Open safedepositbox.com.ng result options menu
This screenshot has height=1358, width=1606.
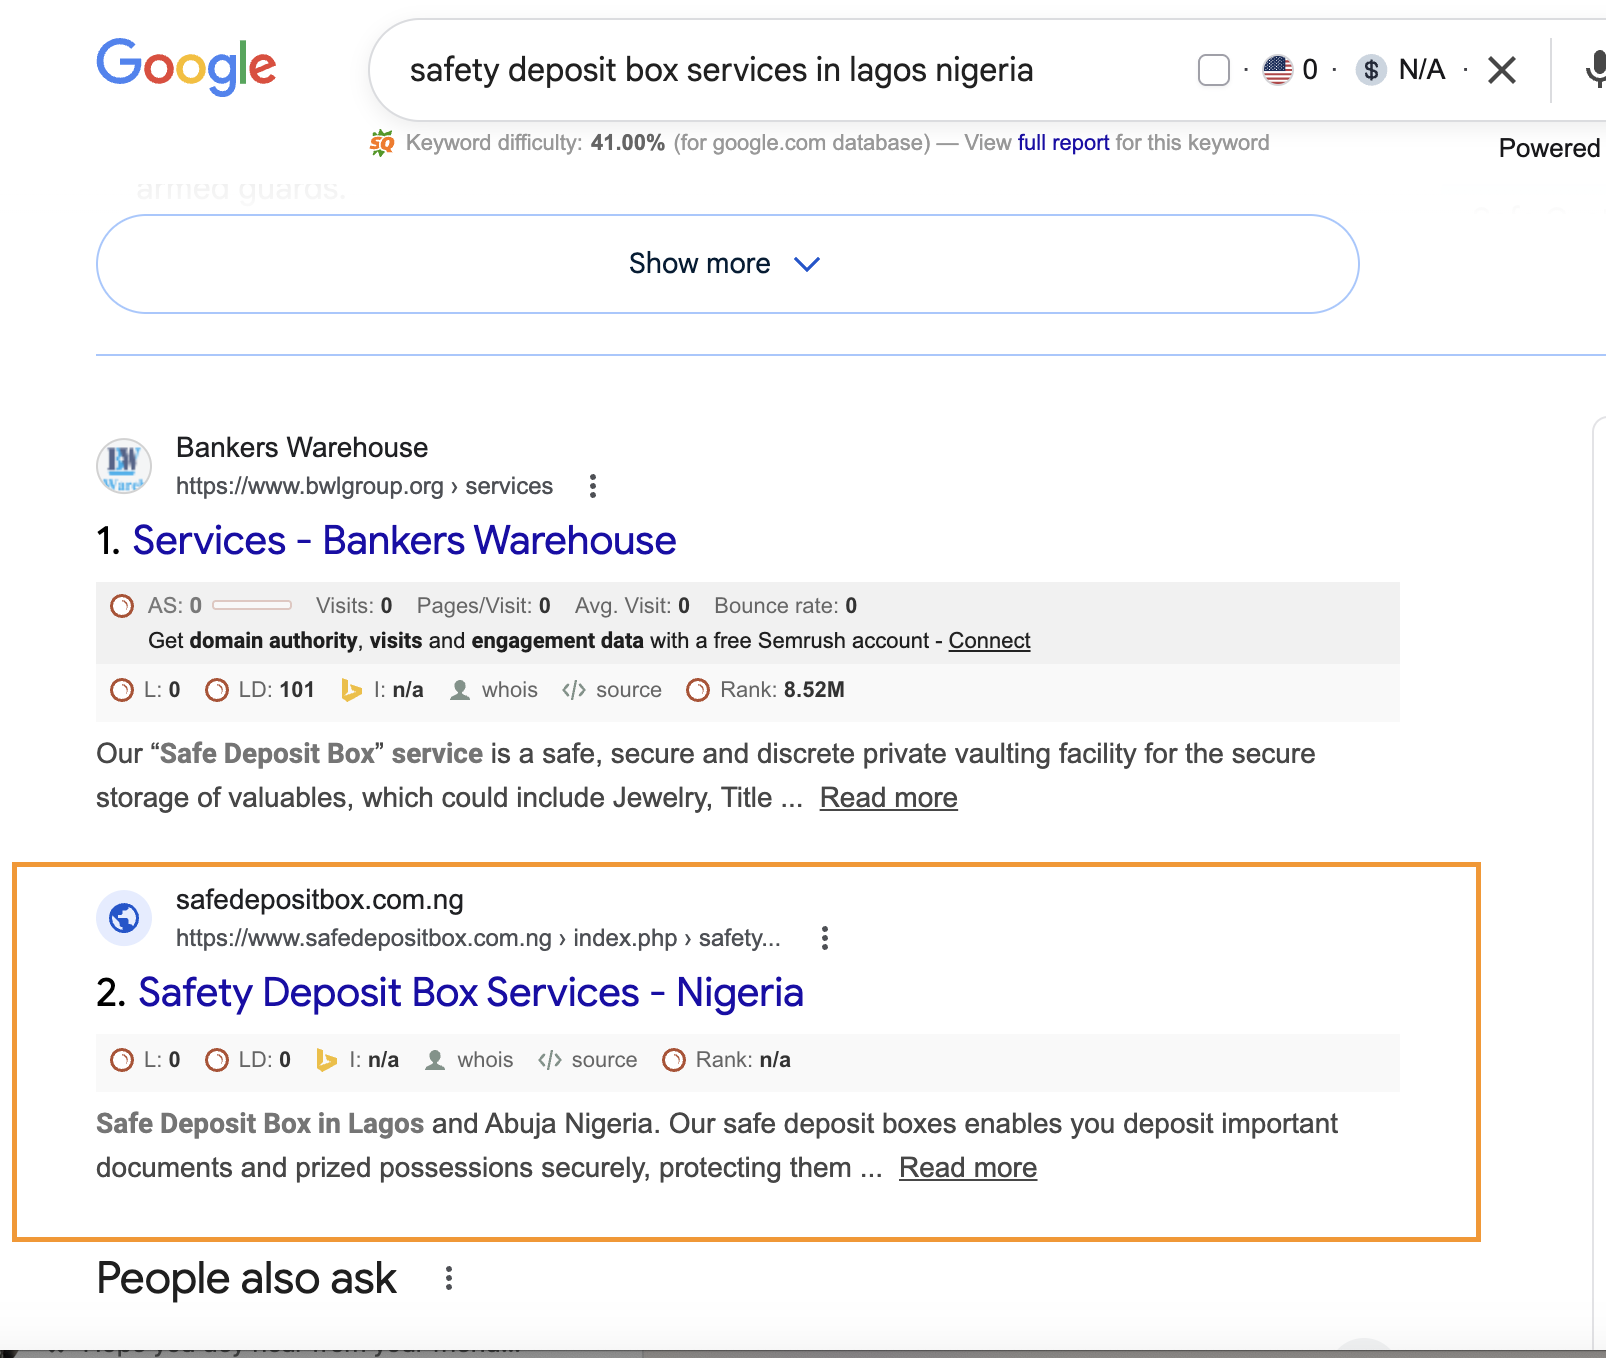point(824,938)
